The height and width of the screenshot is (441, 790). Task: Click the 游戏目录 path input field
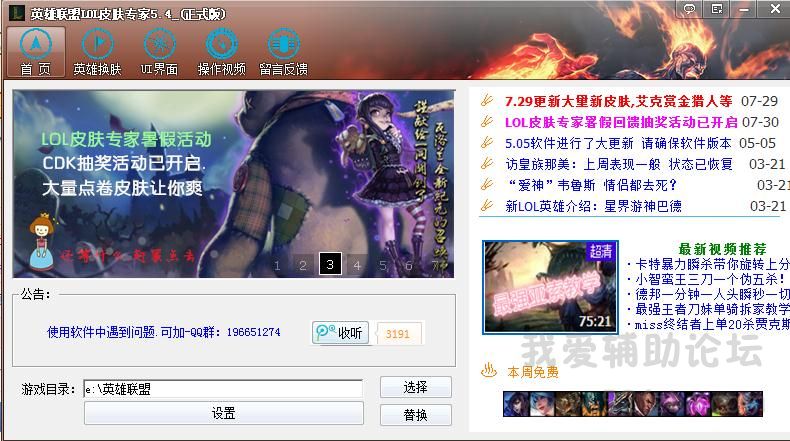coord(223,389)
